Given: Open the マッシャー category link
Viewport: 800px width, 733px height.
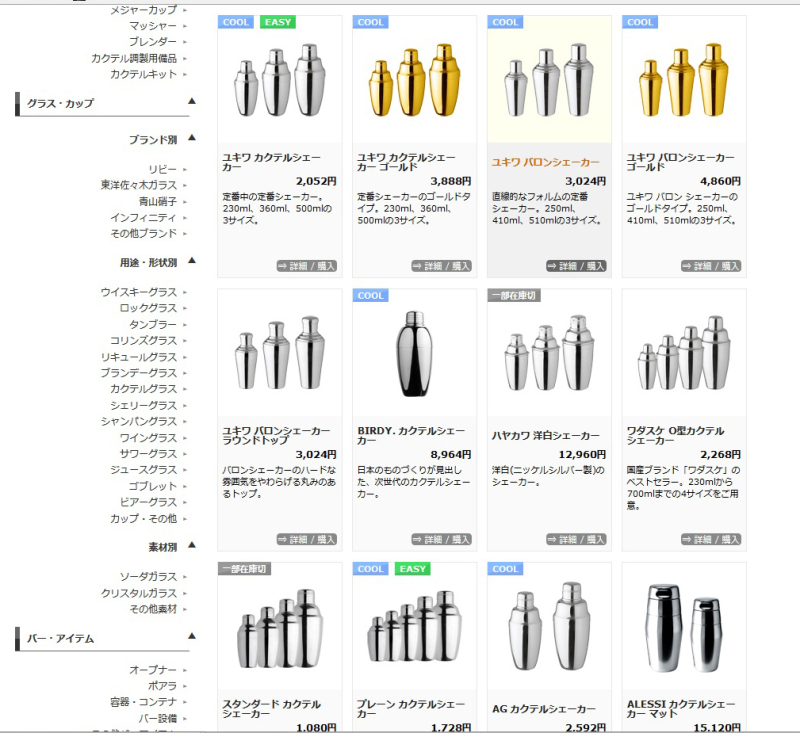Looking at the screenshot, I should tap(153, 26).
